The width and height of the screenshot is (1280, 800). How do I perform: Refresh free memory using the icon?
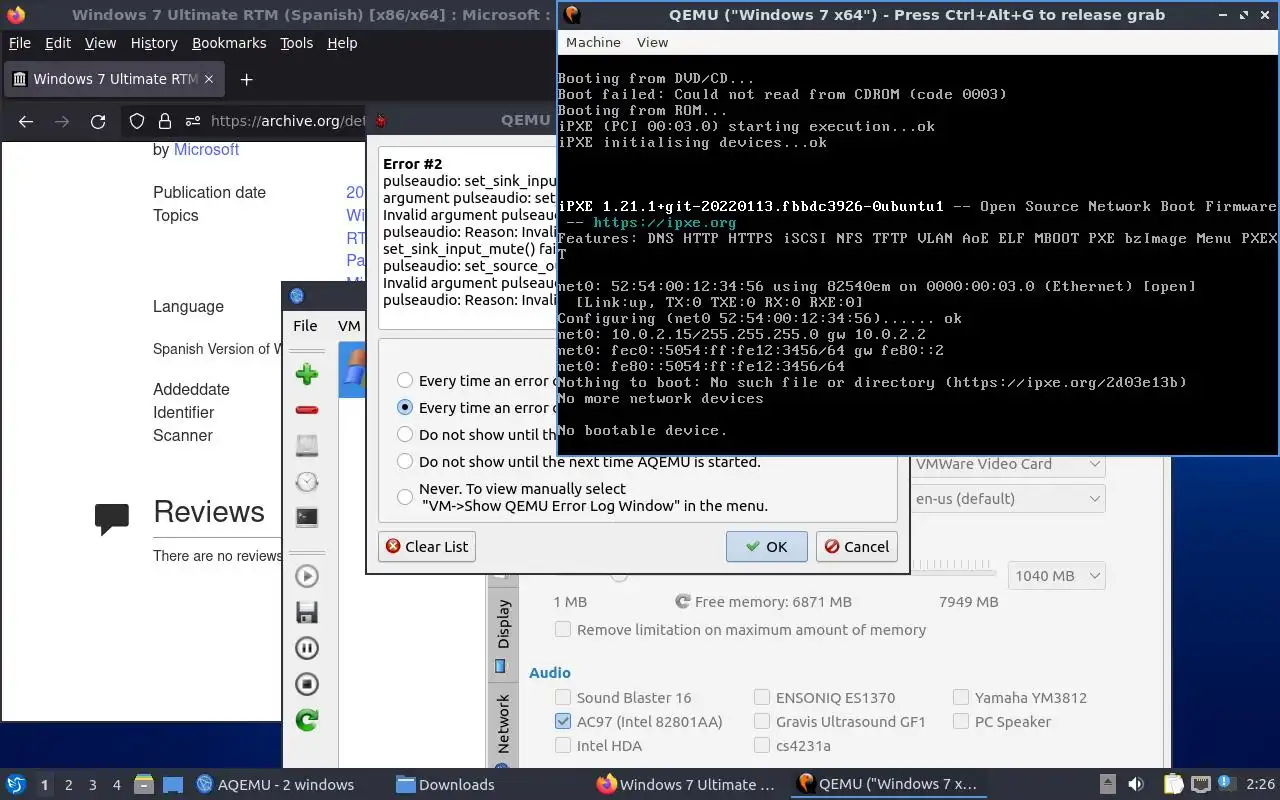(683, 602)
